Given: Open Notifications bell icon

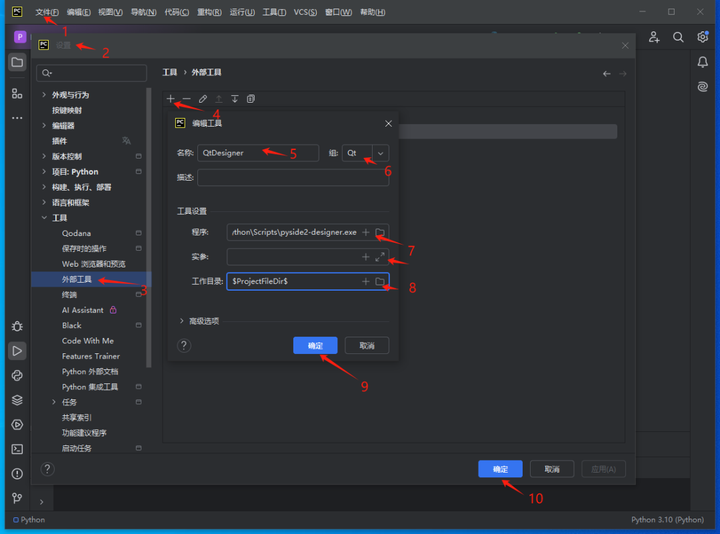Looking at the screenshot, I should (703, 62).
